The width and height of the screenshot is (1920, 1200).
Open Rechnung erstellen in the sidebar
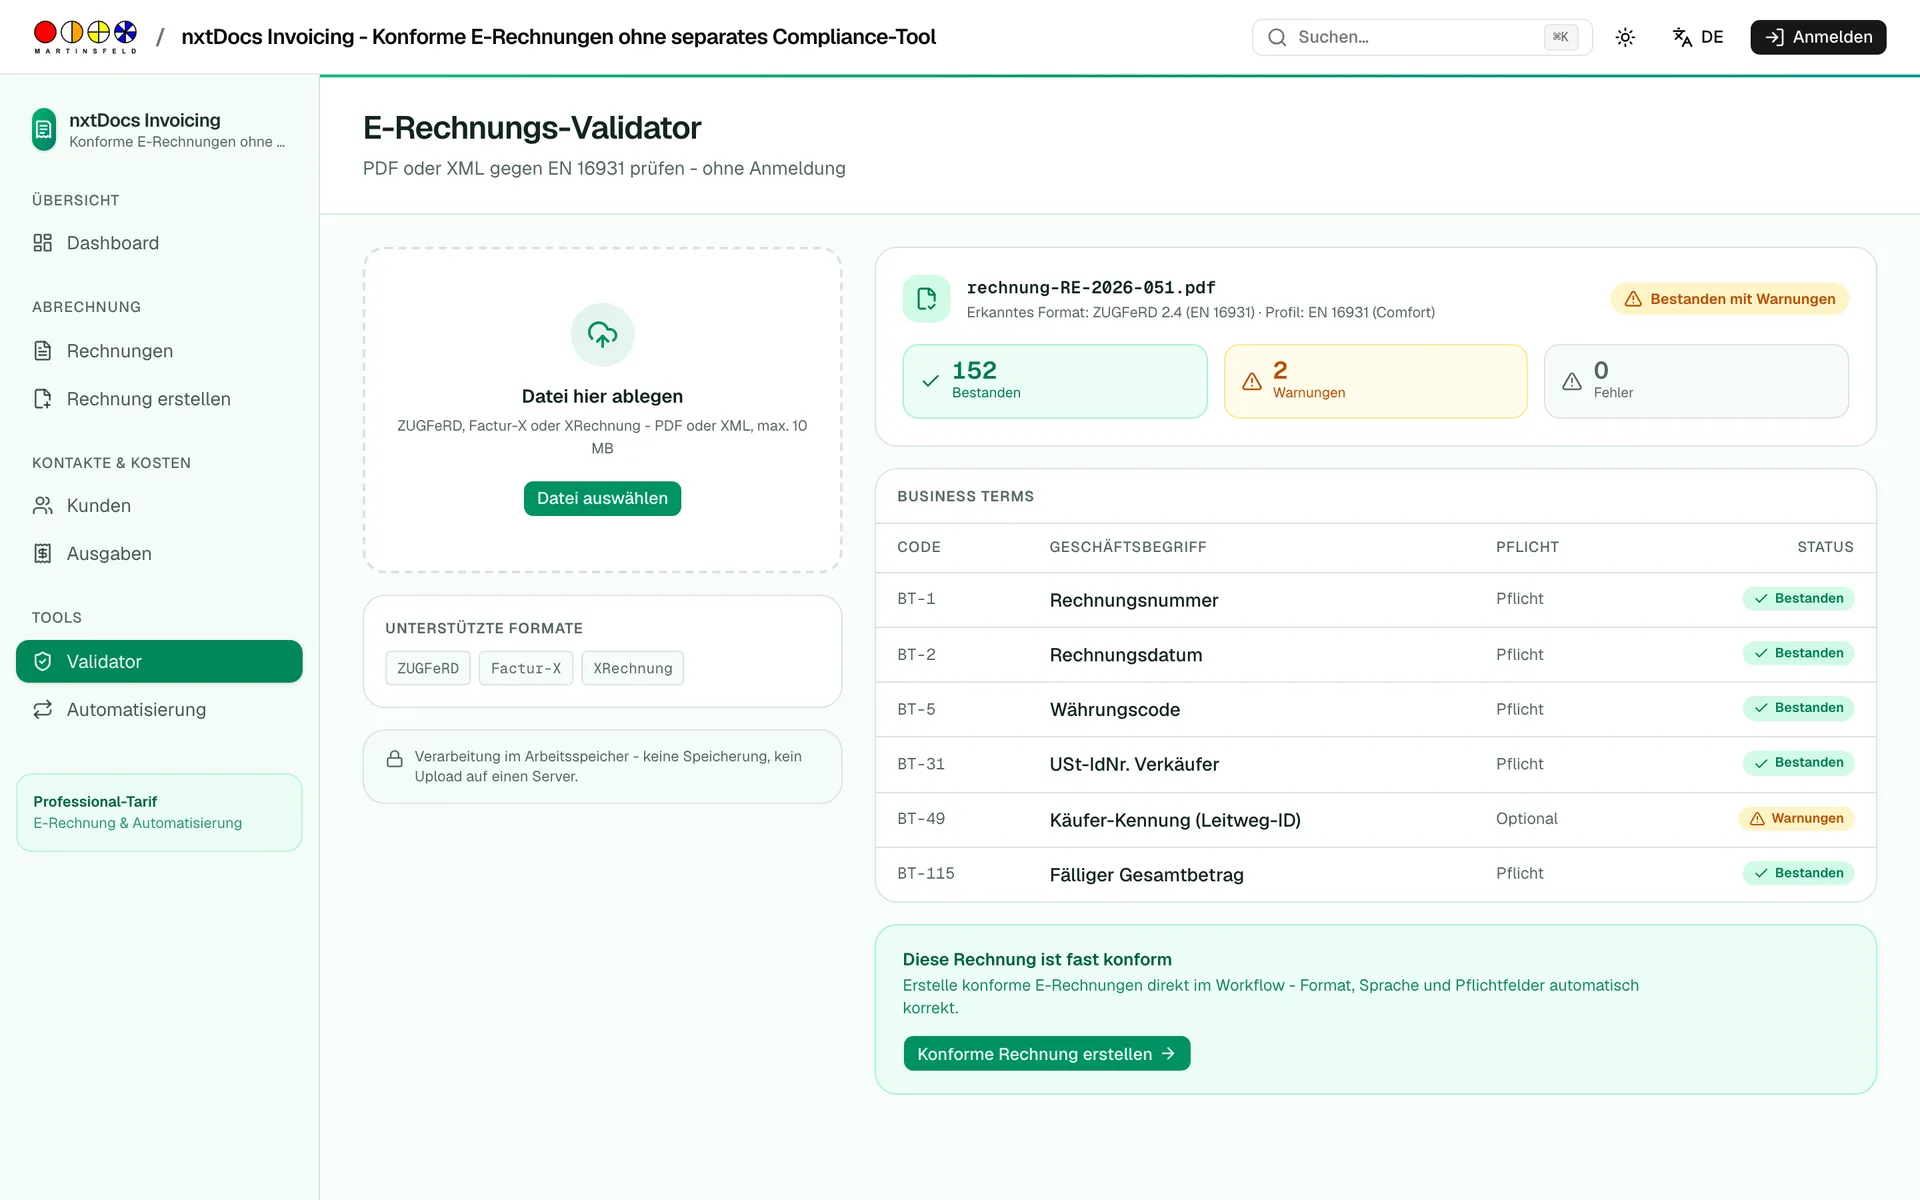[159, 399]
